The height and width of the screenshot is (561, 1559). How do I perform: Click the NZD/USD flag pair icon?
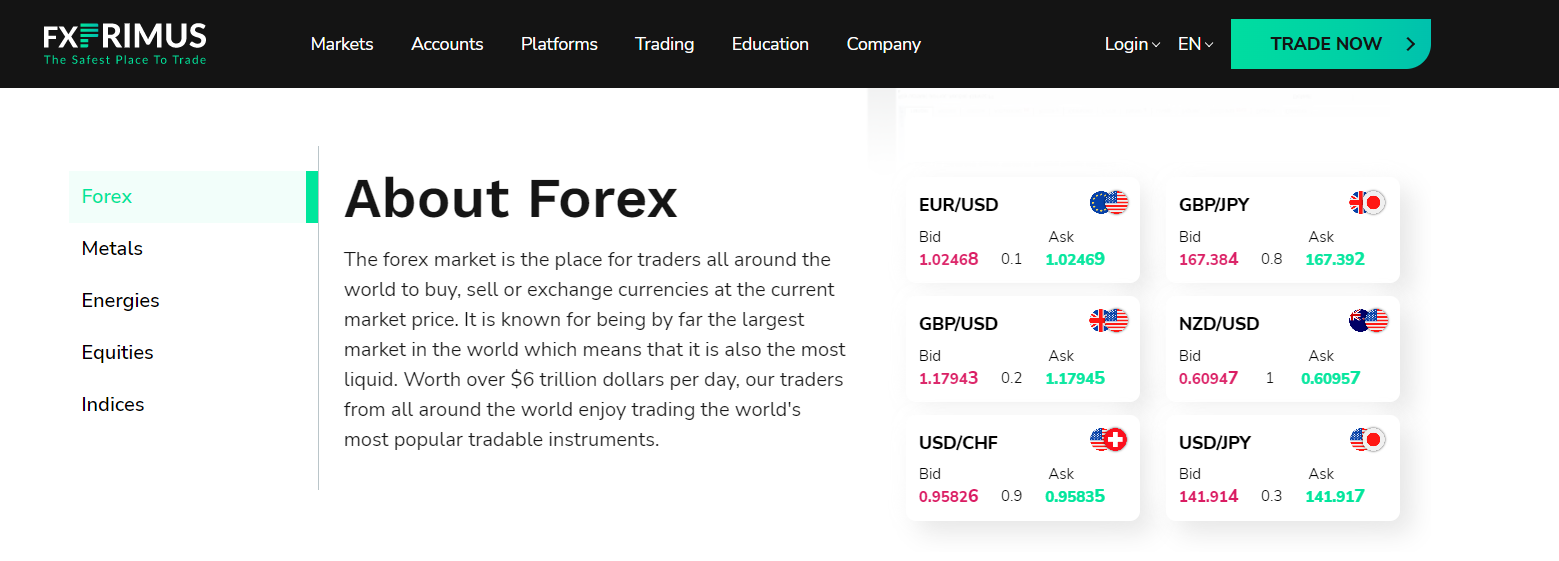[1368, 321]
